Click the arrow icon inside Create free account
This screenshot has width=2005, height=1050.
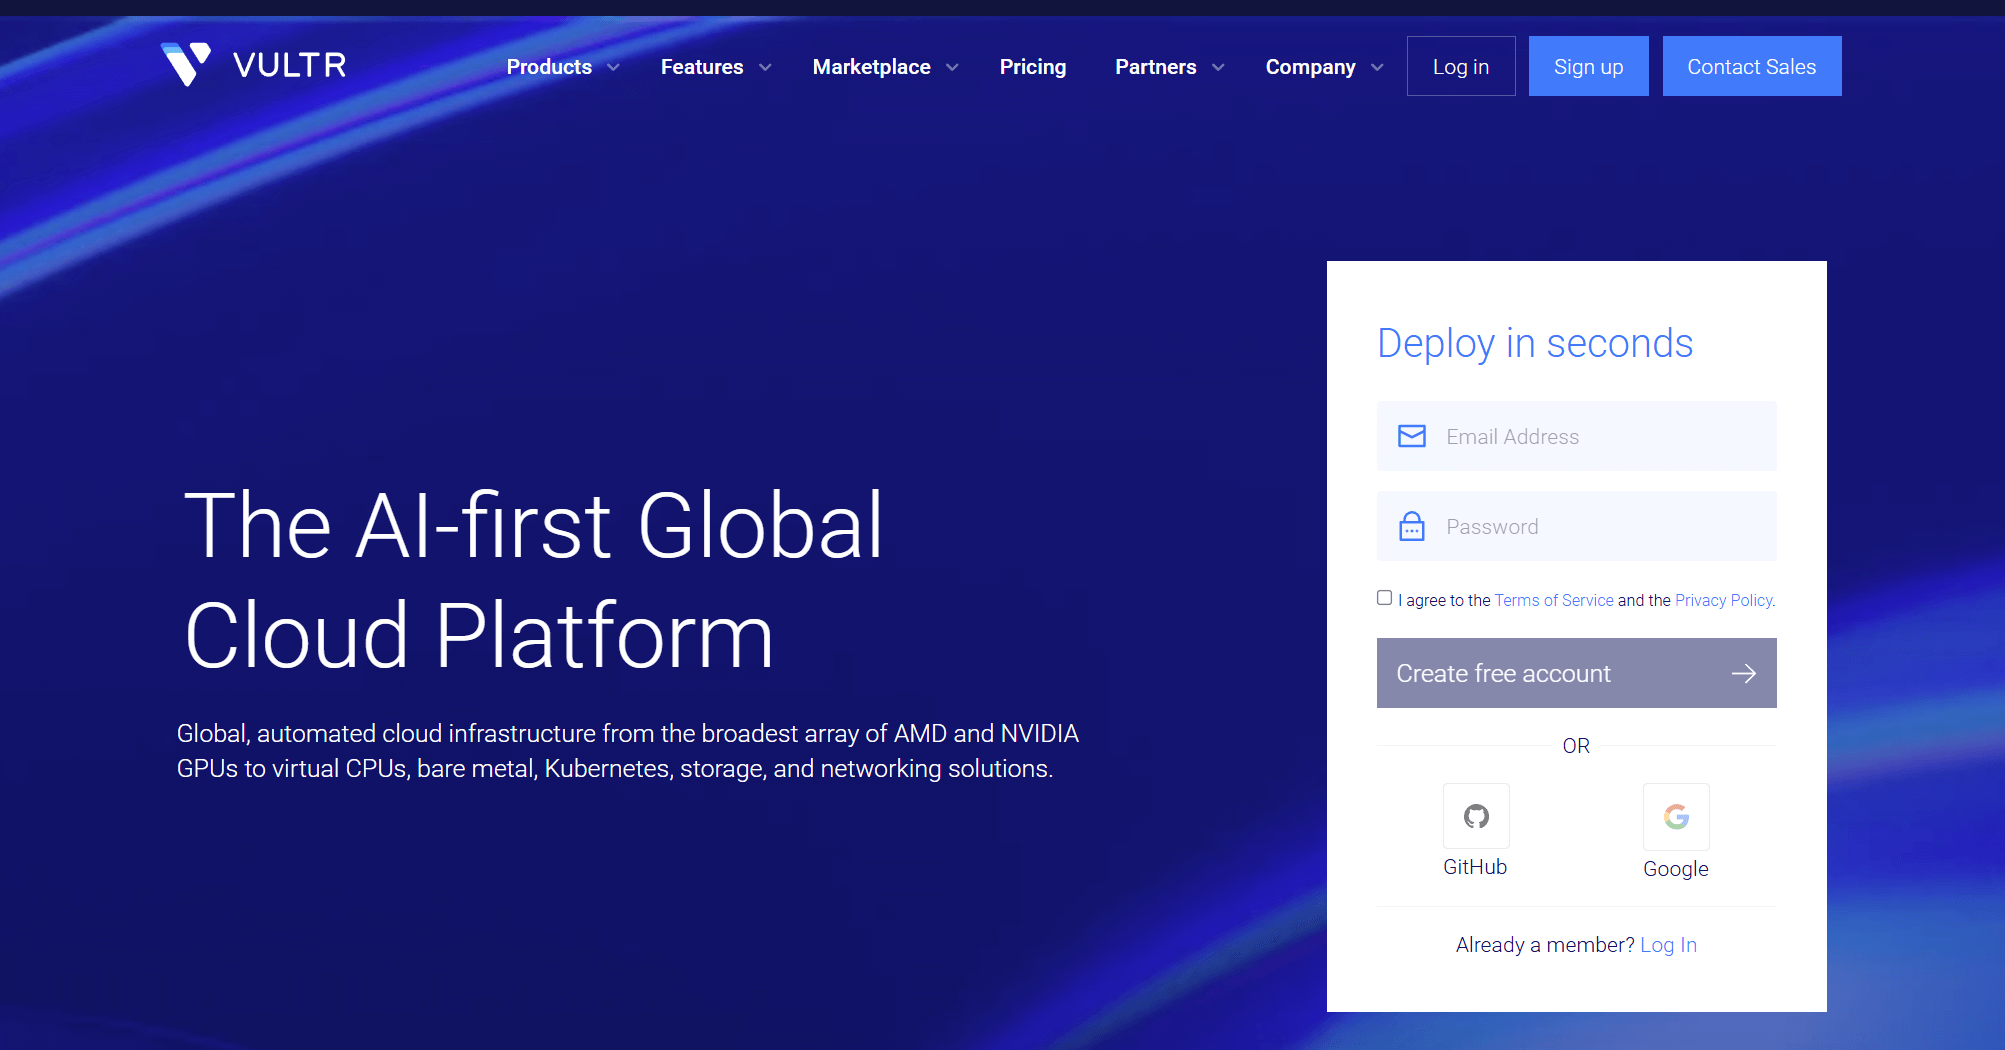click(x=1744, y=673)
